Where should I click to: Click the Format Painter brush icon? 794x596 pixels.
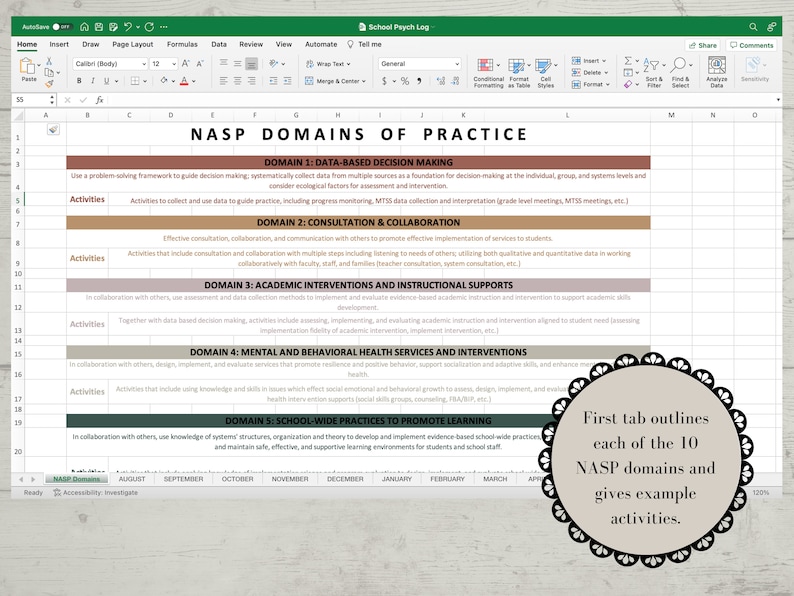pyautogui.click(x=49, y=84)
